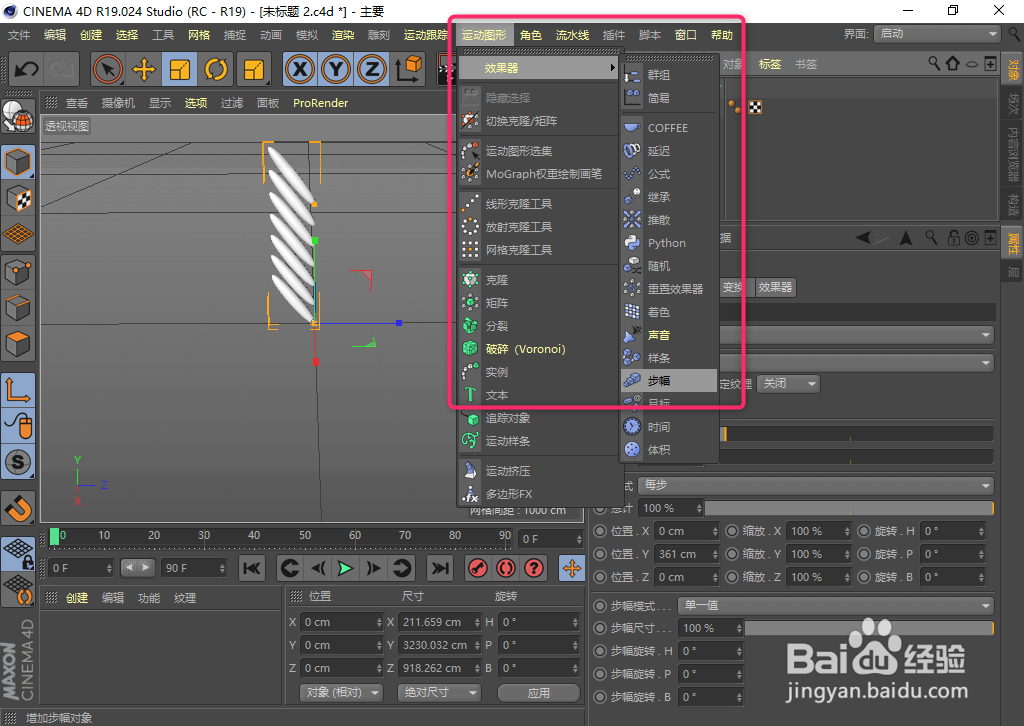Select PolyFX menu entry
Viewport: 1024px width, 726px height.
point(538,494)
